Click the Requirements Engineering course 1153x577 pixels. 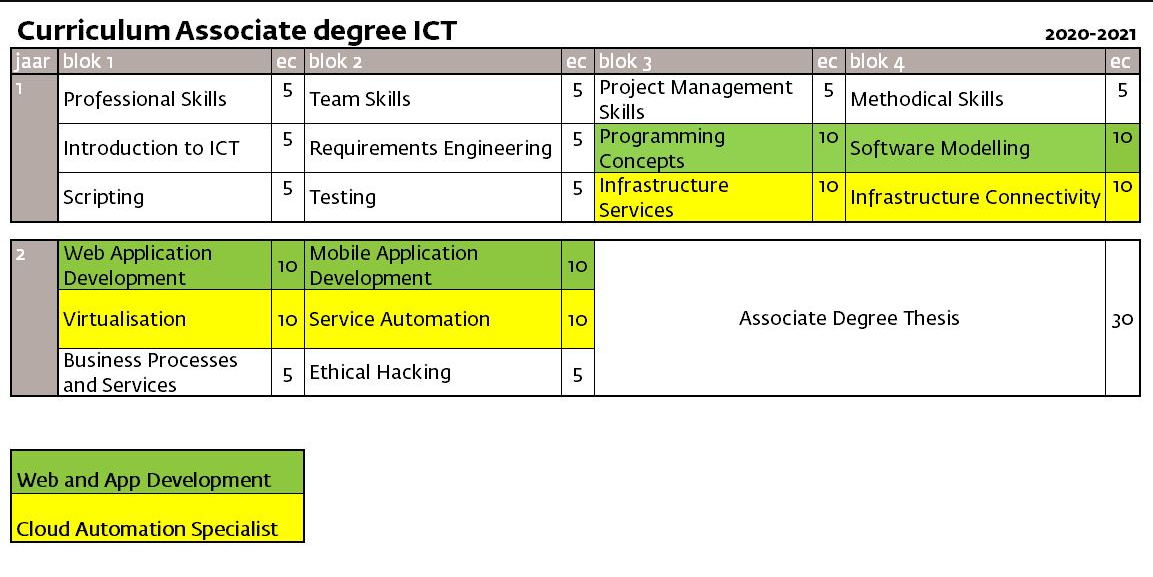coord(430,148)
